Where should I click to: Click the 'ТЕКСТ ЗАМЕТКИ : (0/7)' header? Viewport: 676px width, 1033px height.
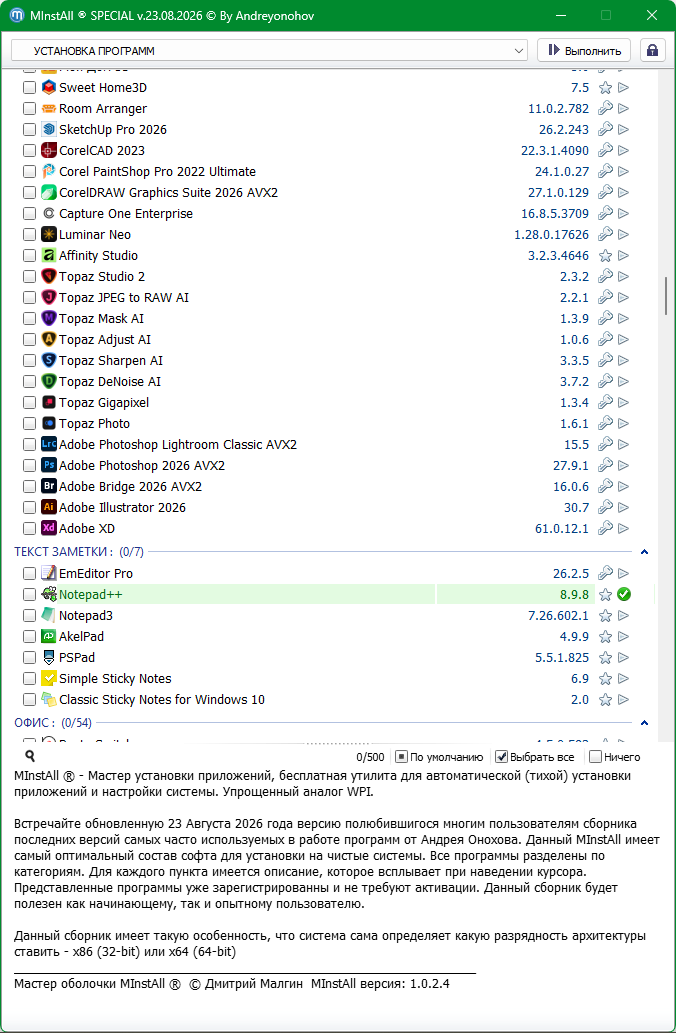(x=79, y=551)
